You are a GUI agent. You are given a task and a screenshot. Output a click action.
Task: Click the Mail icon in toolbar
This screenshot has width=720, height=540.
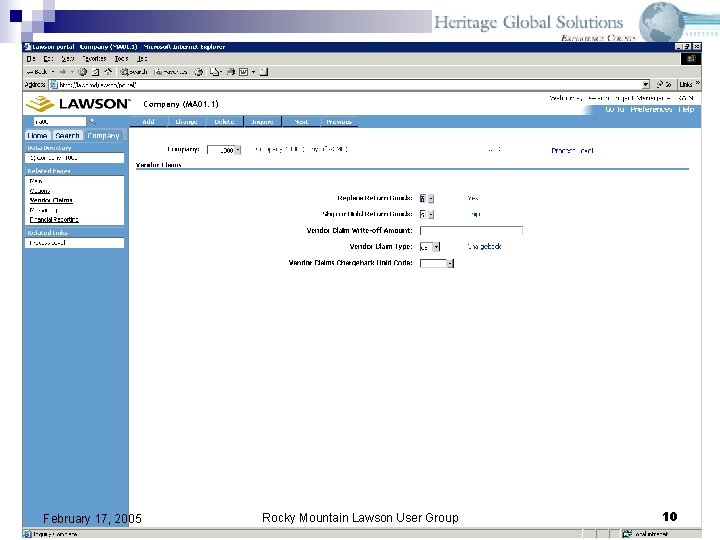214,72
